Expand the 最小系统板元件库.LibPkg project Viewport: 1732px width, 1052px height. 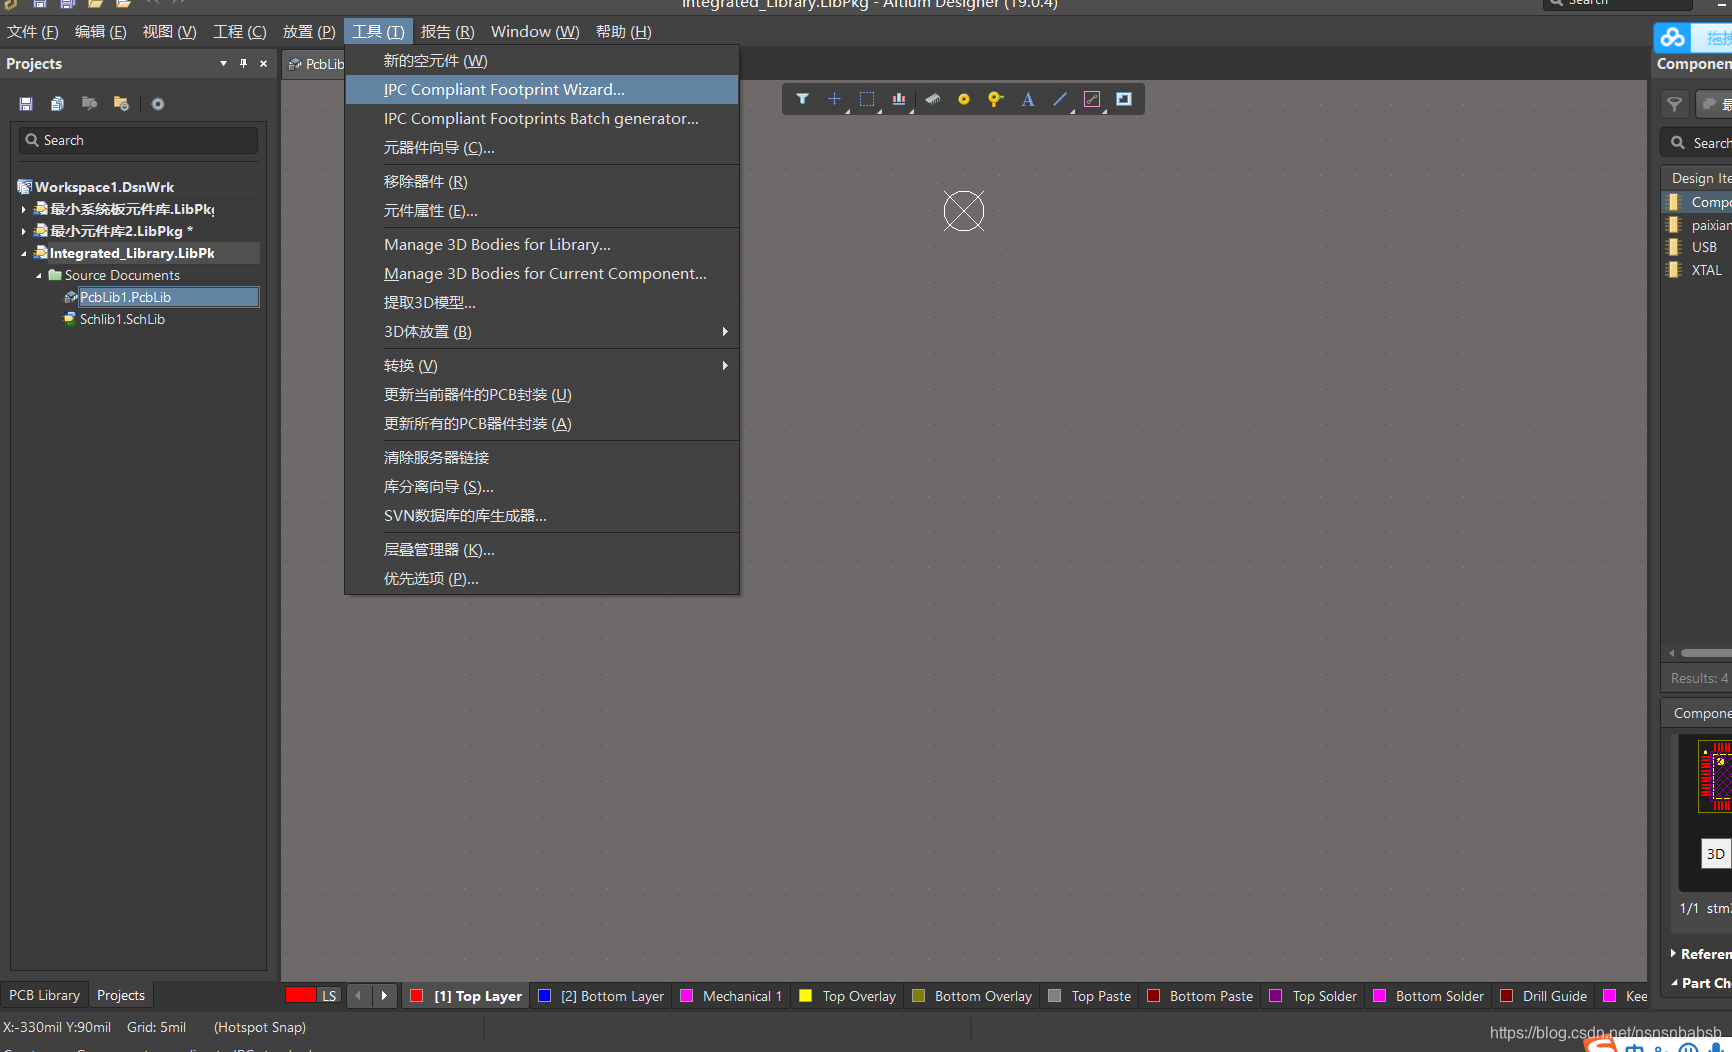[x=23, y=209]
